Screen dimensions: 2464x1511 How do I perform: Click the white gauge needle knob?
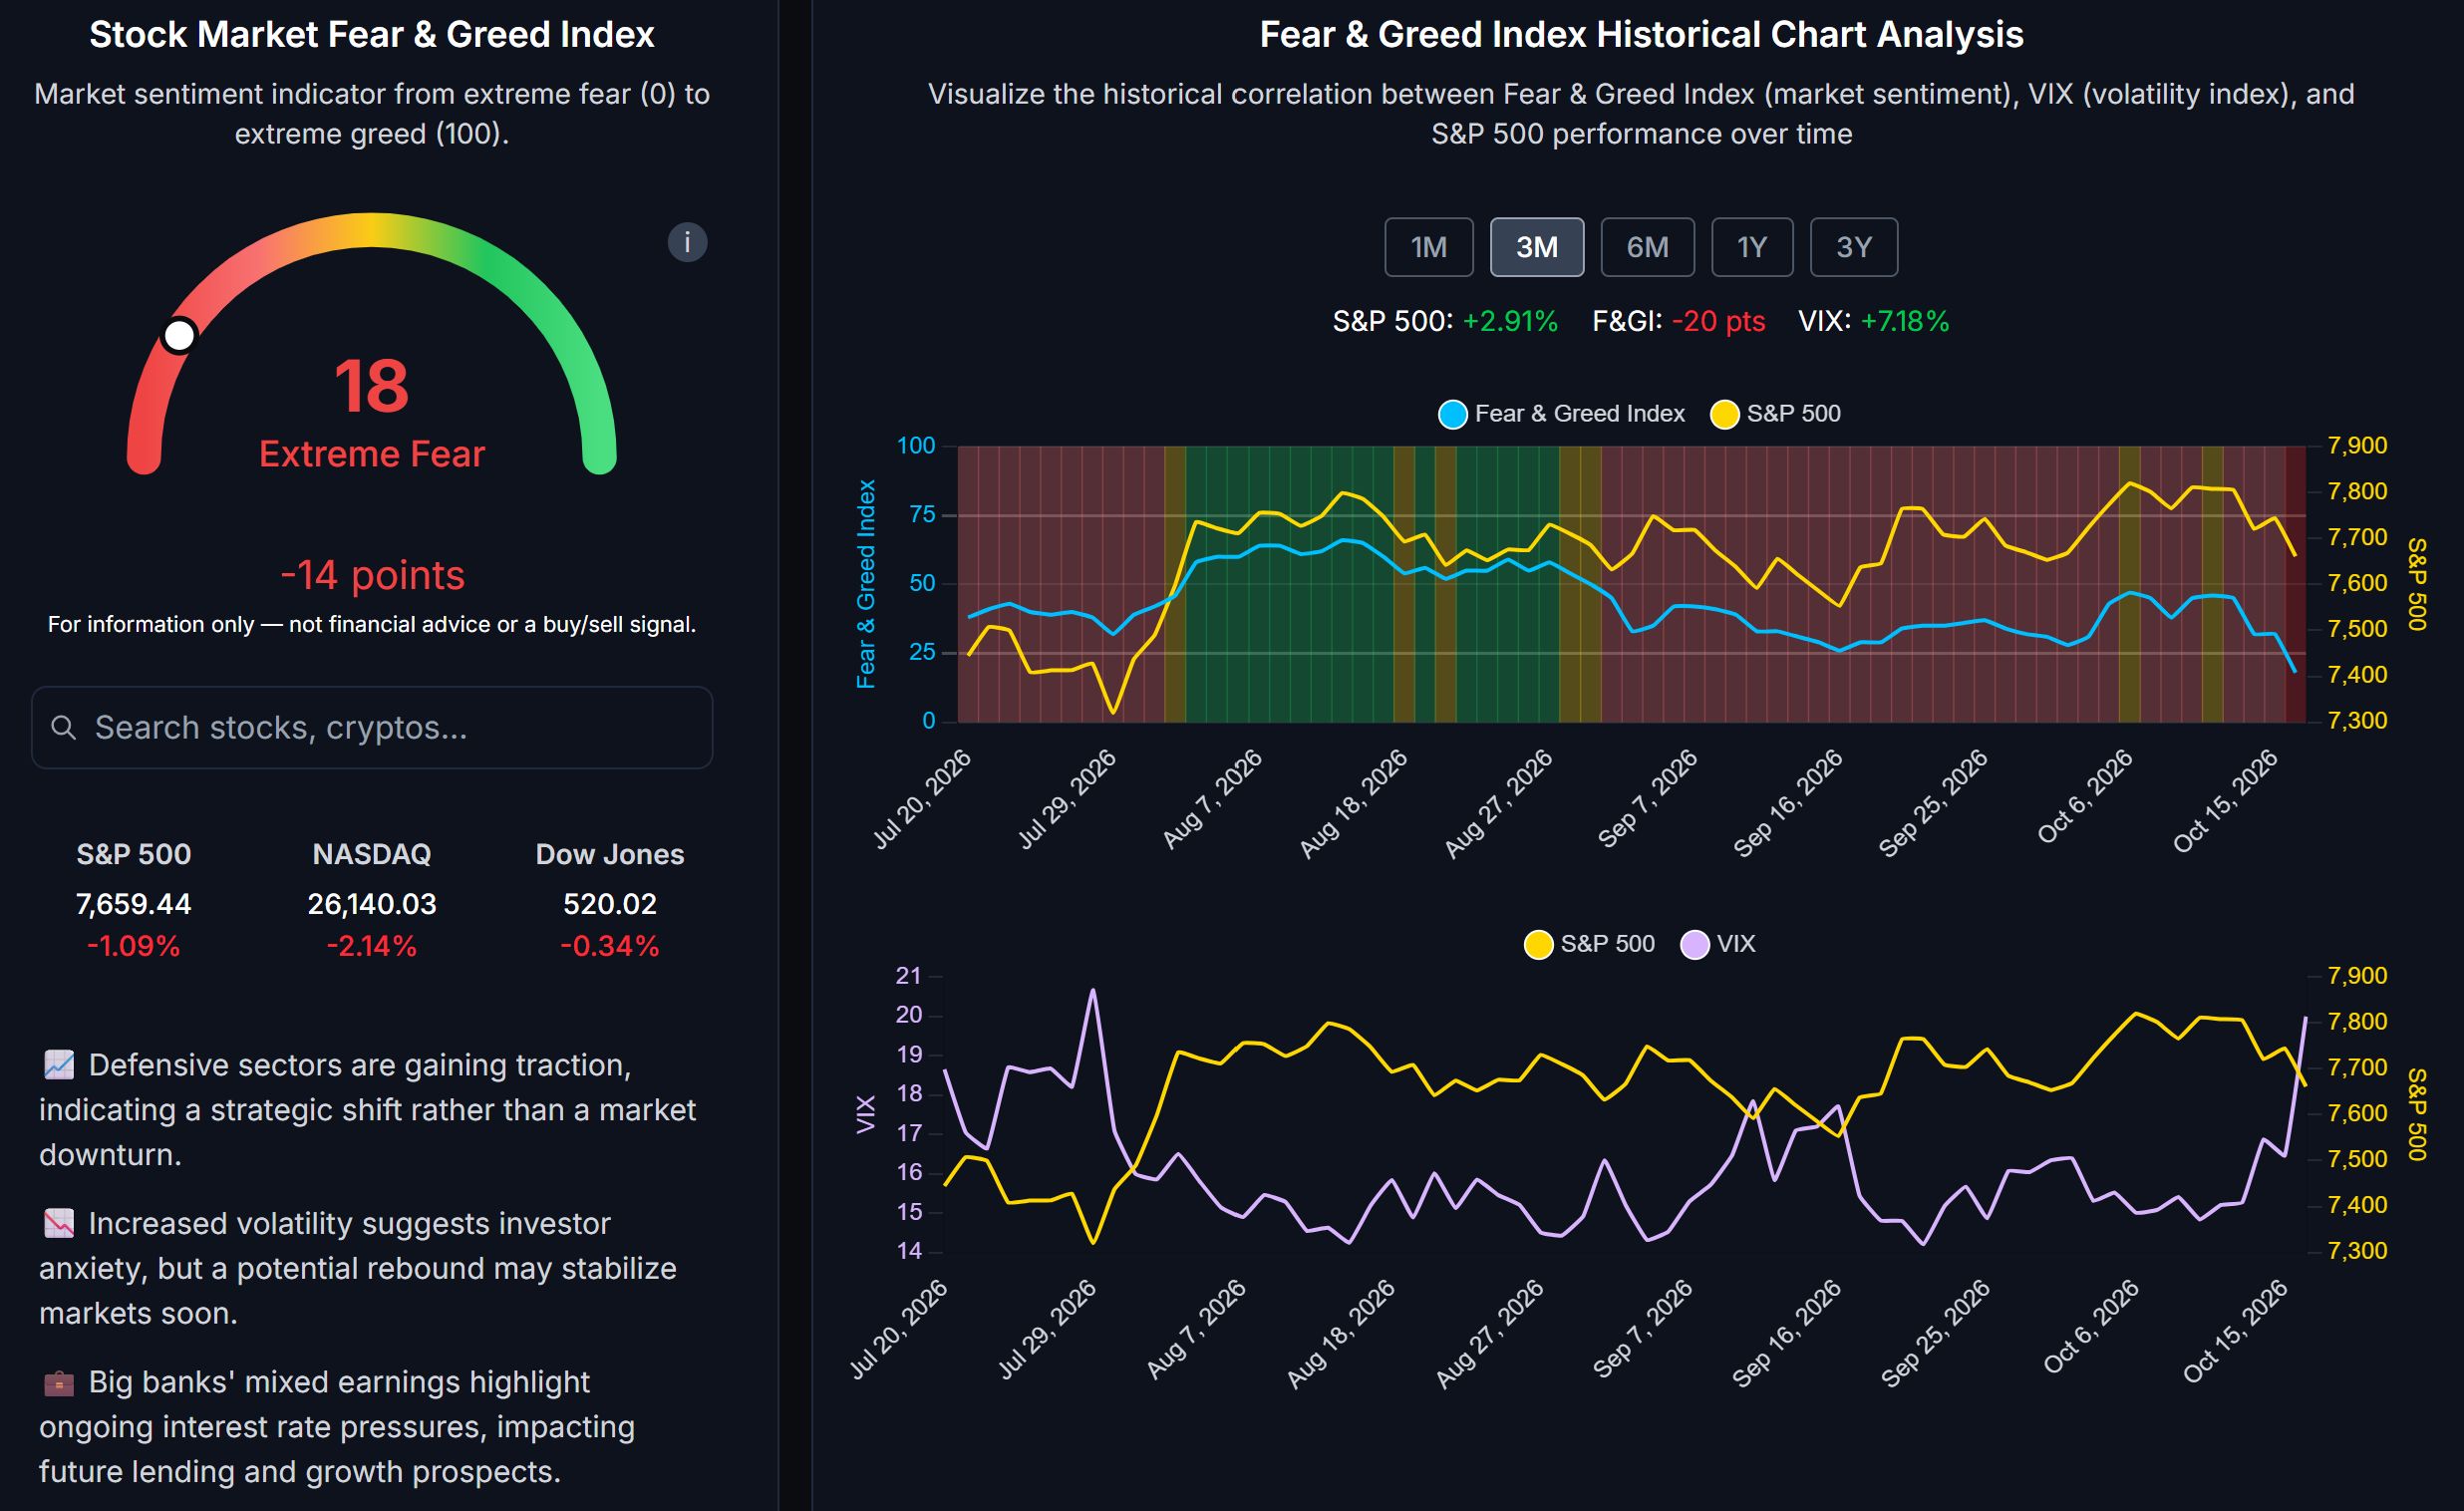[180, 336]
